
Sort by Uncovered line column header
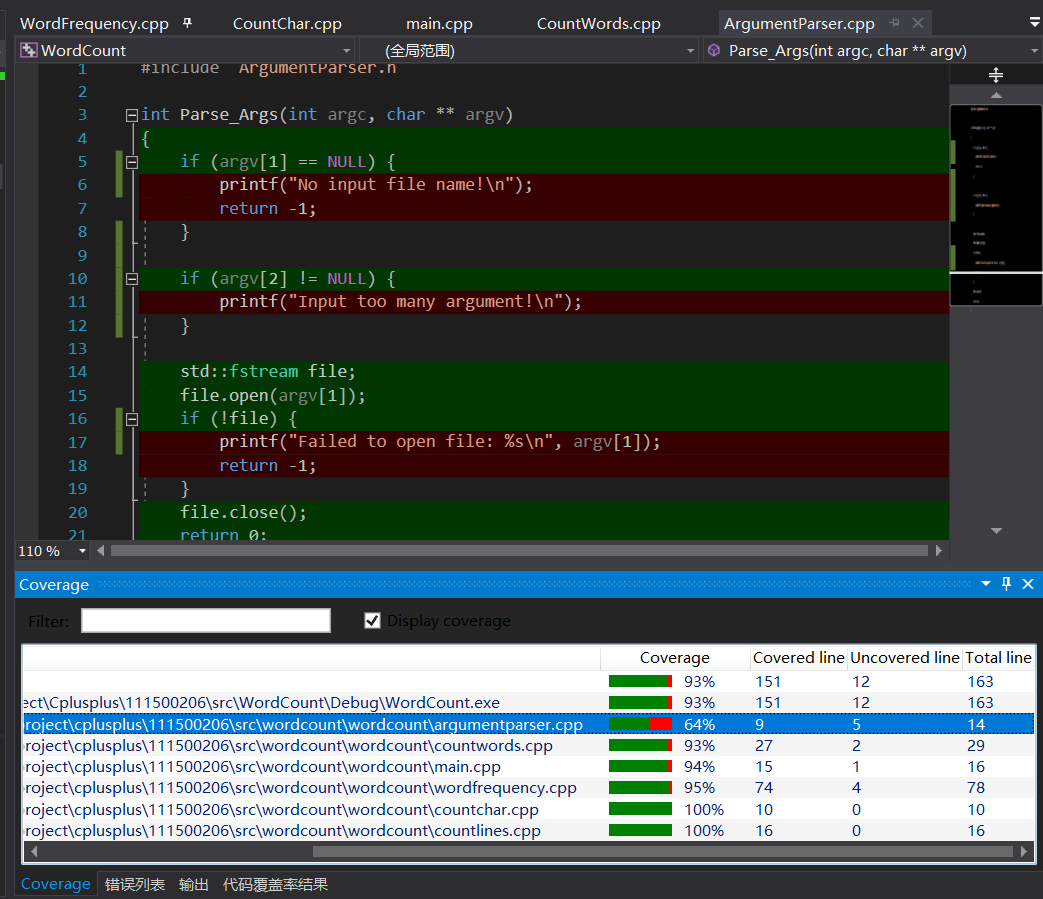tap(905, 658)
